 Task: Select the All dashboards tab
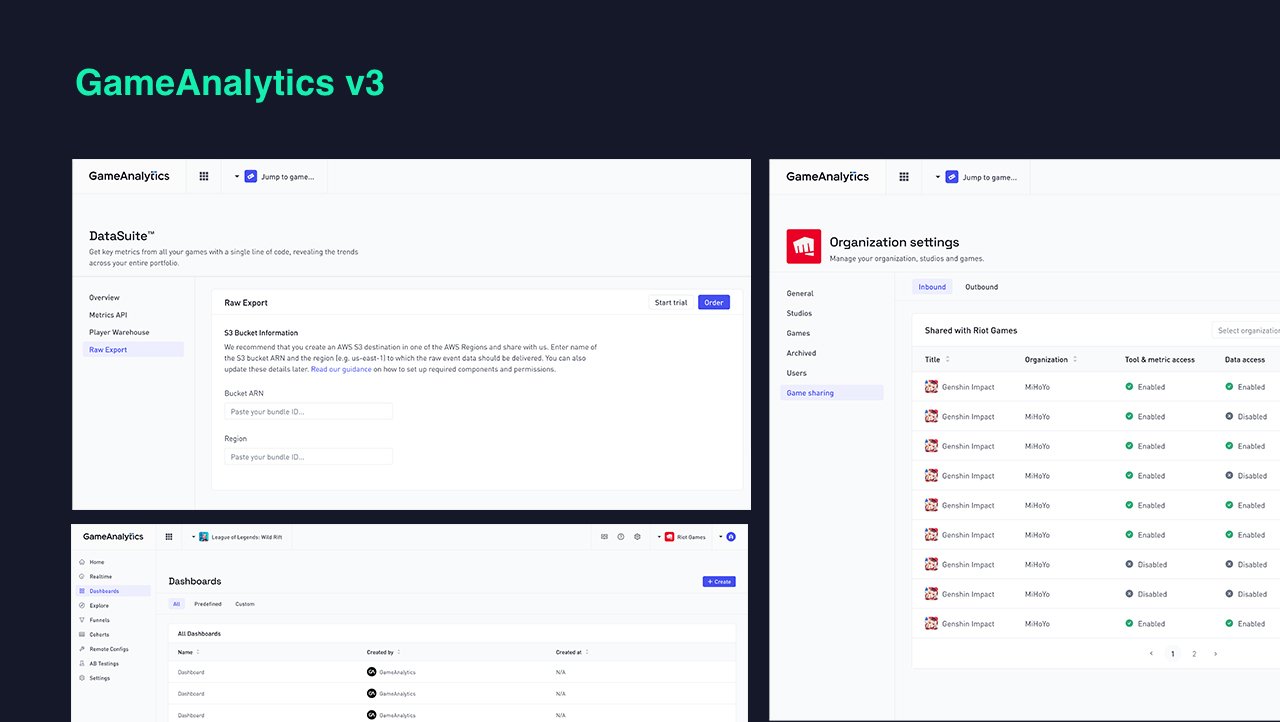[177, 604]
